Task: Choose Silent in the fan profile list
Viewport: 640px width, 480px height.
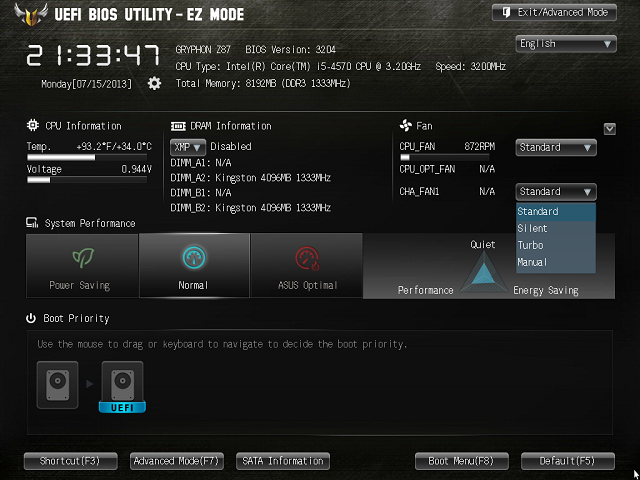Action: coord(556,229)
